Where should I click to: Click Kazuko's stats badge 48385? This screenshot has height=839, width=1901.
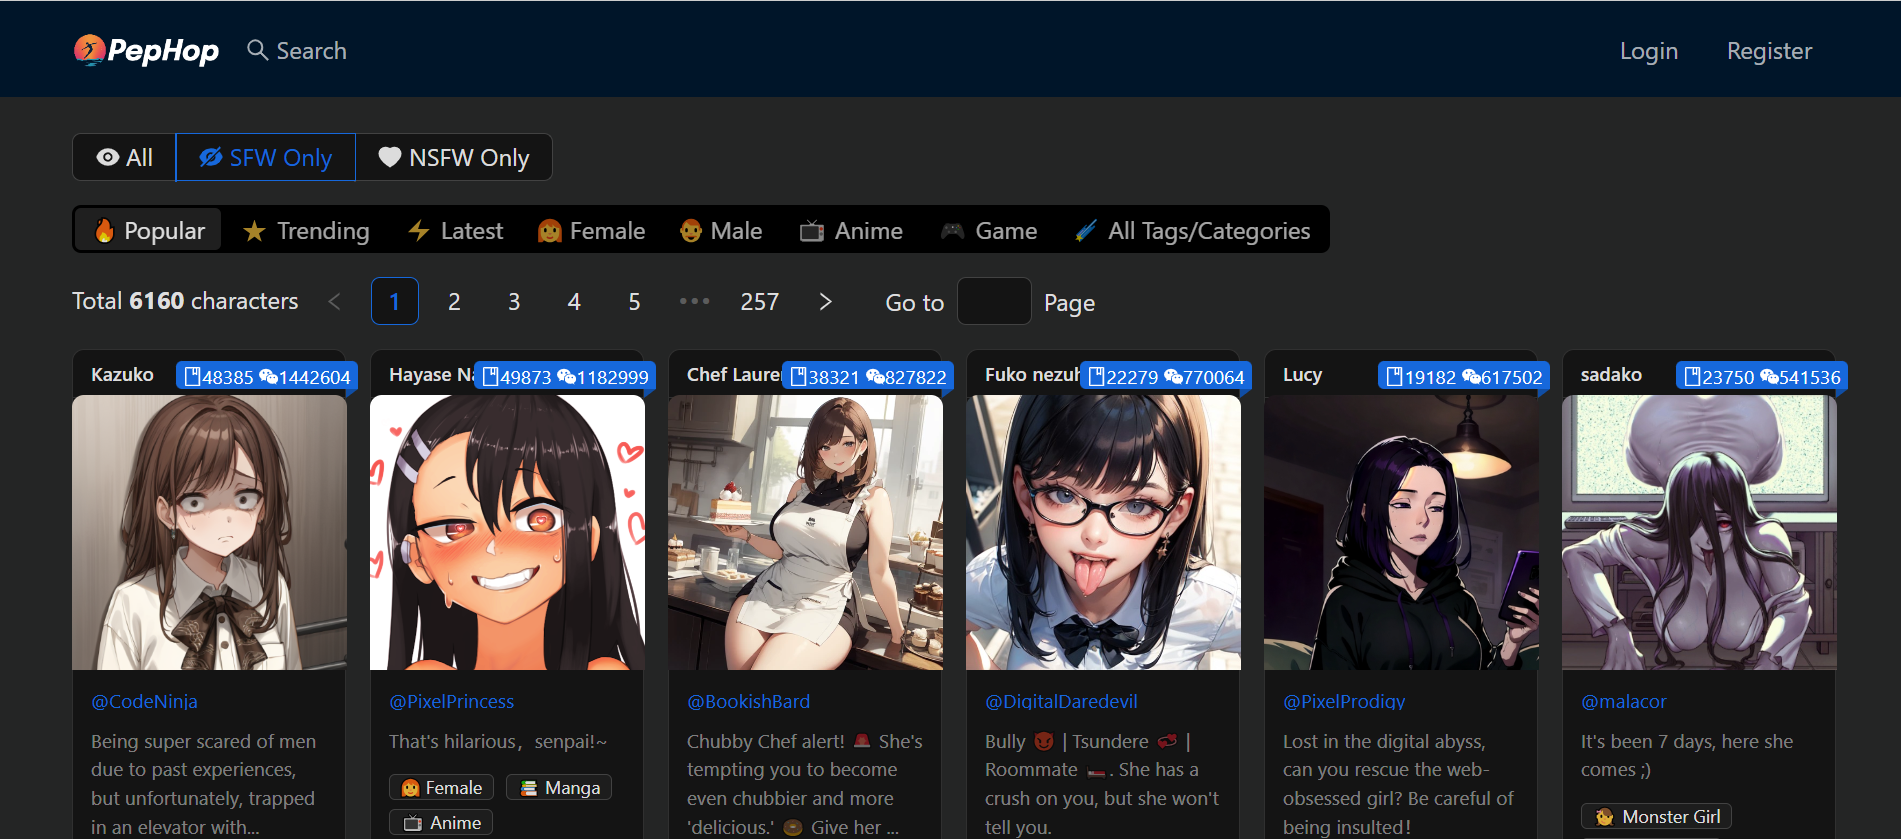(266, 377)
